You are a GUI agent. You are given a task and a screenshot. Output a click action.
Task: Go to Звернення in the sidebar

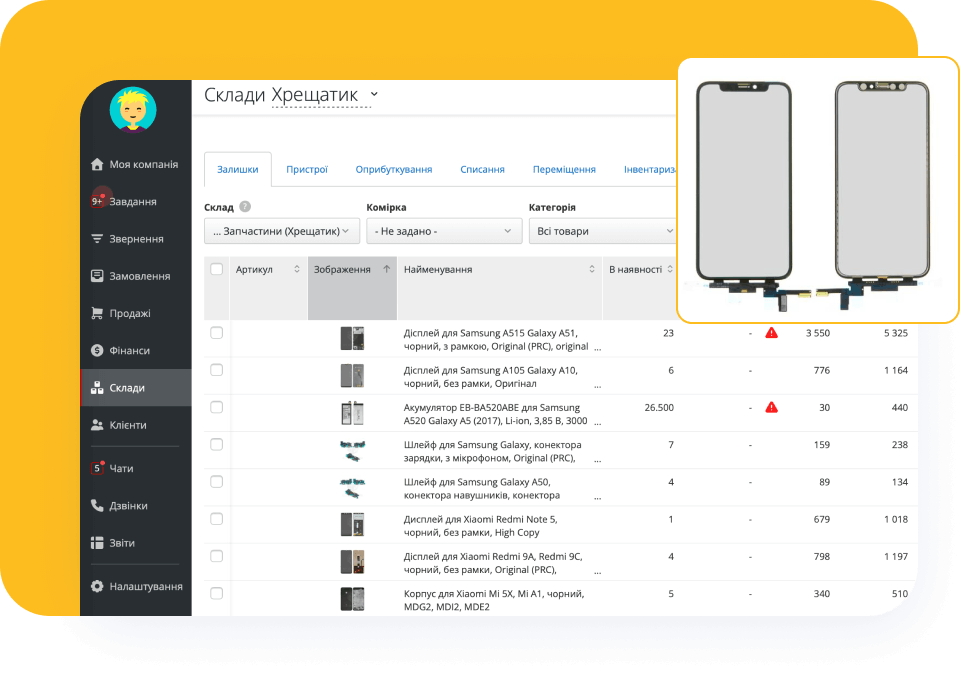[x=97, y=239]
